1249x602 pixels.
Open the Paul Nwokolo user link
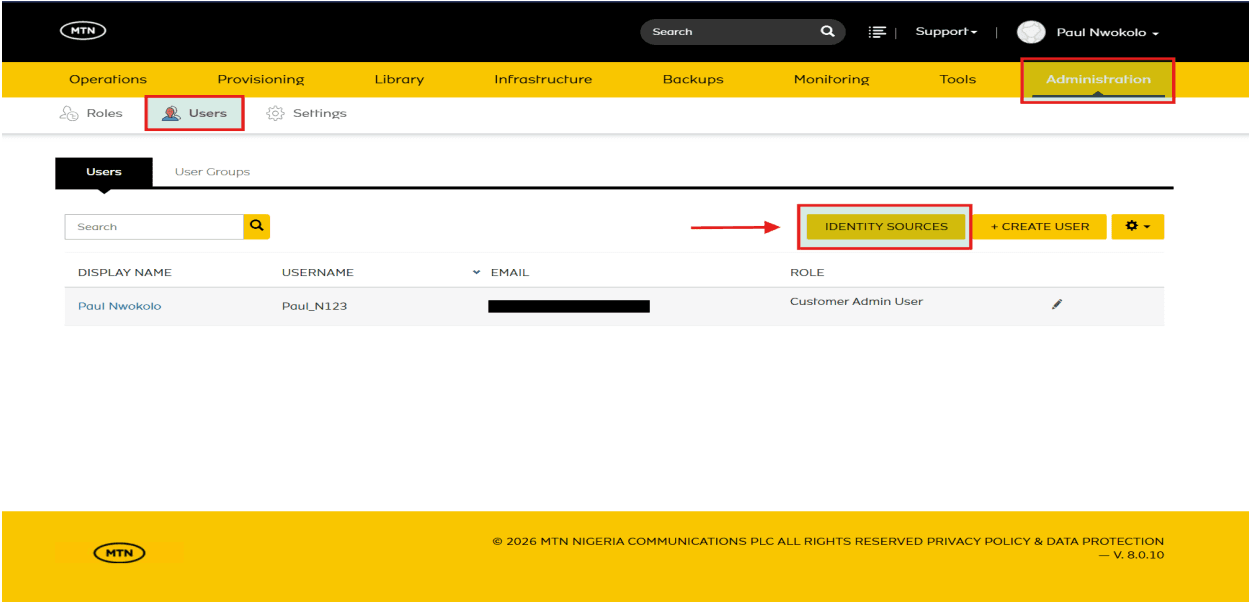pos(119,306)
